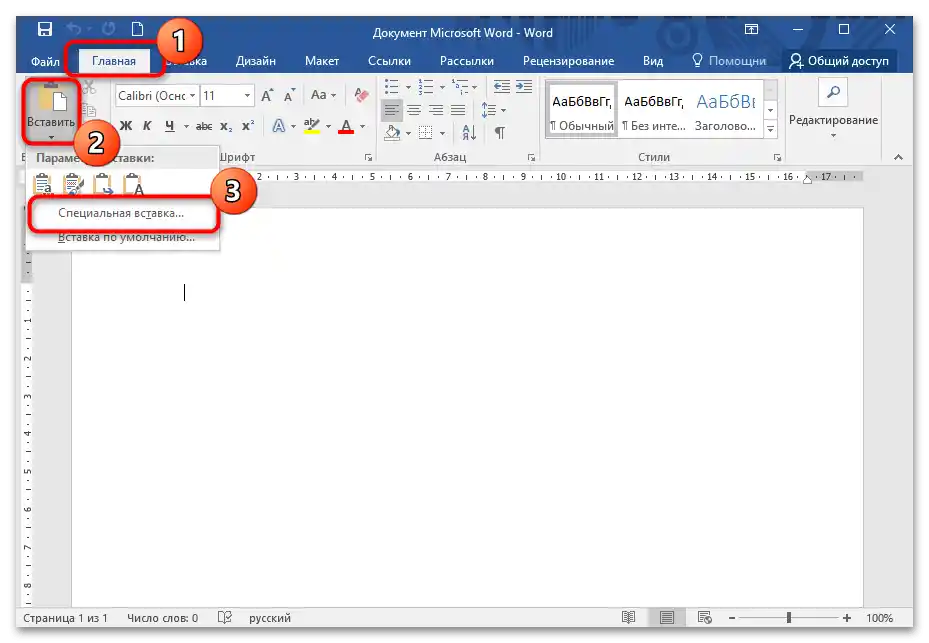
Task: Open the Файл tab
Action: click(45, 61)
